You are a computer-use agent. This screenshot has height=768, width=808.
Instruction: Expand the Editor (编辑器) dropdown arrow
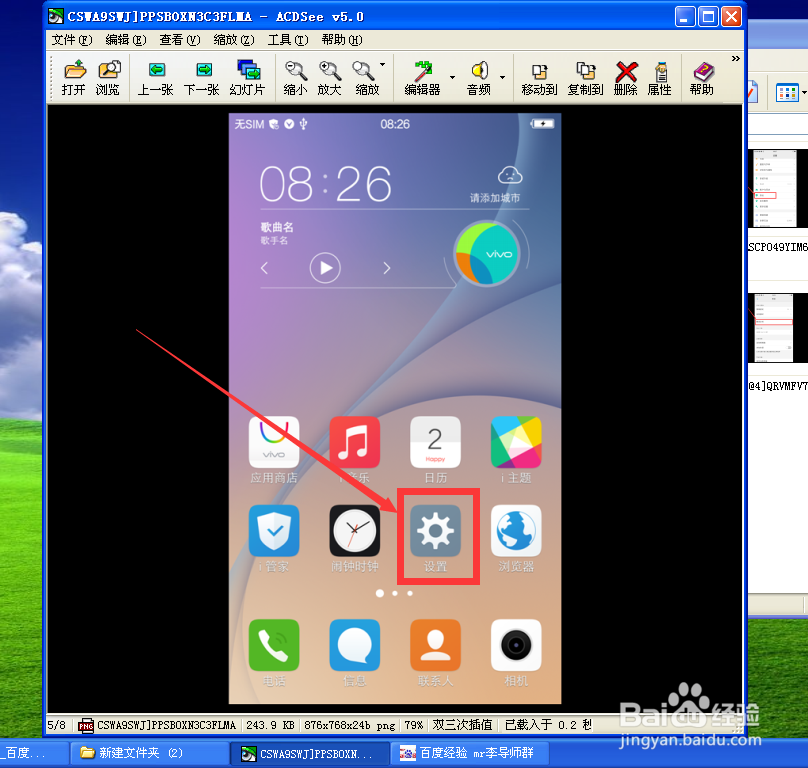point(452,77)
